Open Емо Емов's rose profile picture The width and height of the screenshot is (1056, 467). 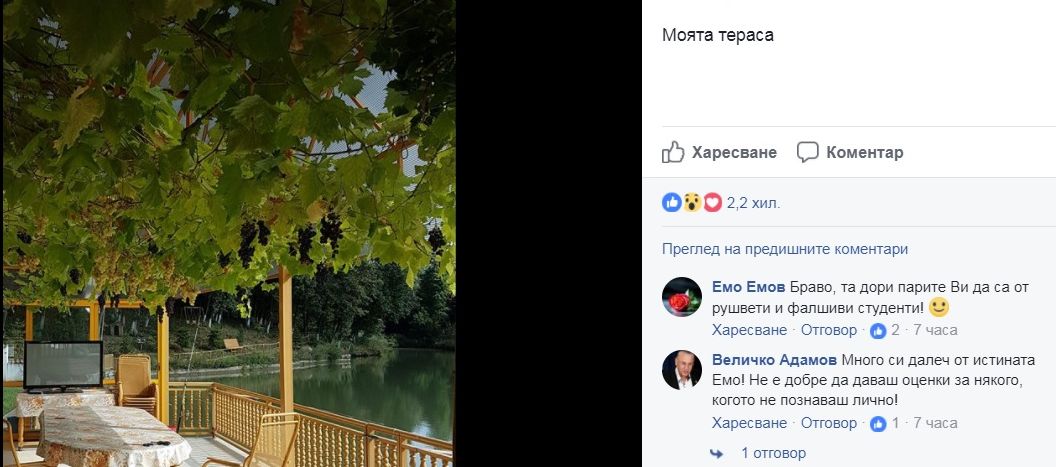(x=682, y=297)
